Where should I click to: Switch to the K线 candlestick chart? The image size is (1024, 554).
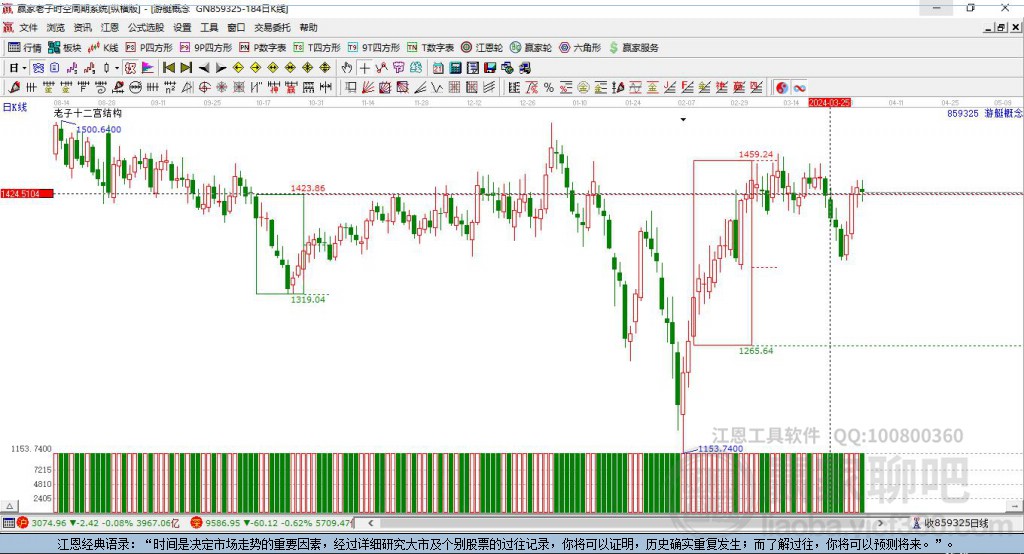(103, 48)
